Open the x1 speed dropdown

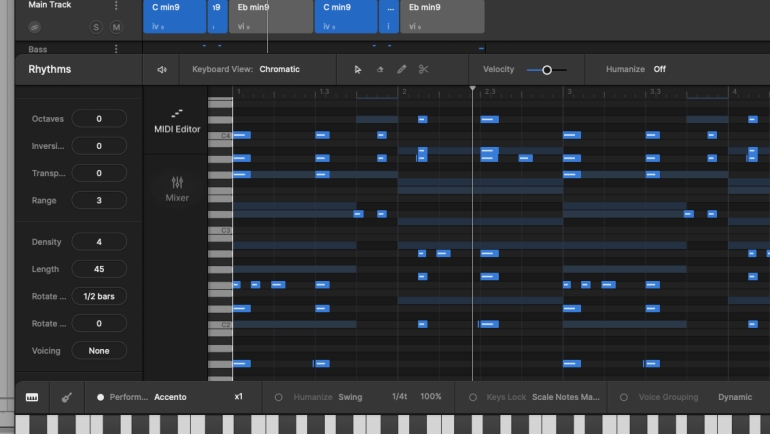[239, 397]
